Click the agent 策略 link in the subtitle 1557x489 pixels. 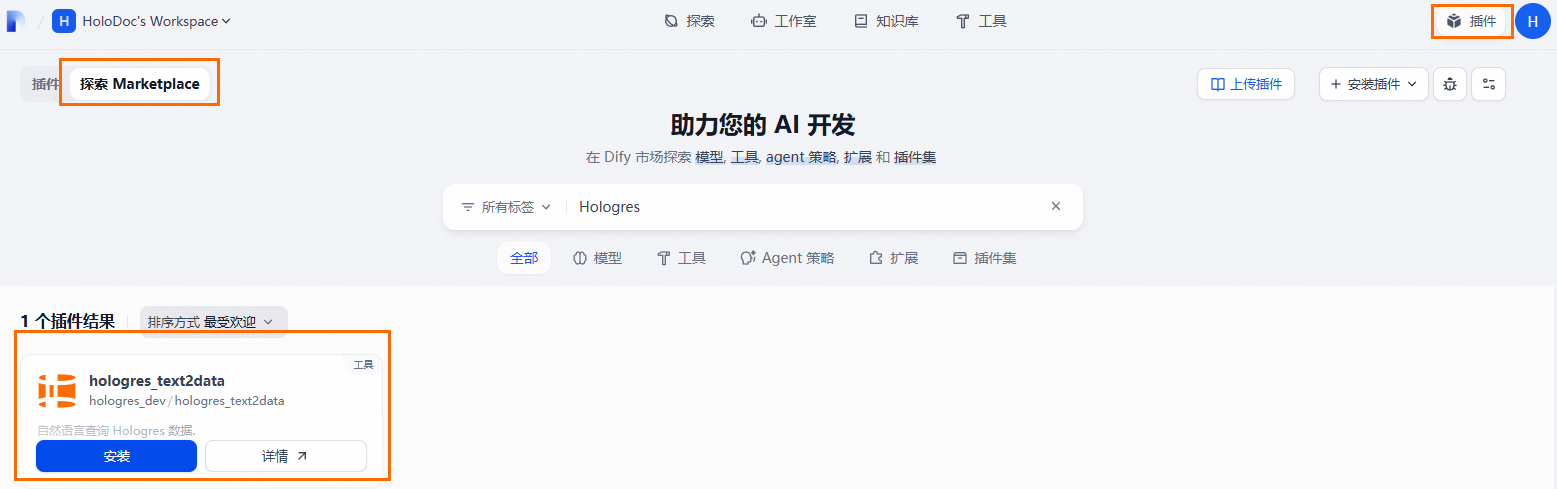801,158
